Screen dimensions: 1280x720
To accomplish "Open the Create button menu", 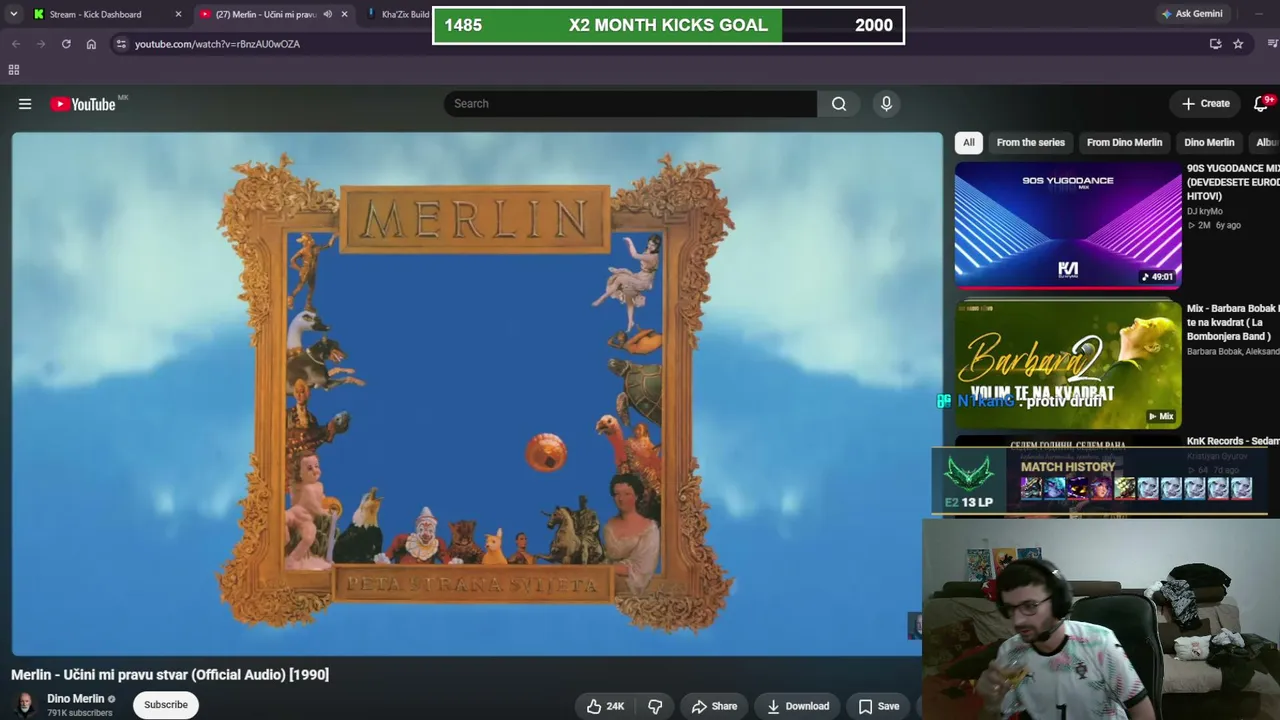I will (1205, 104).
